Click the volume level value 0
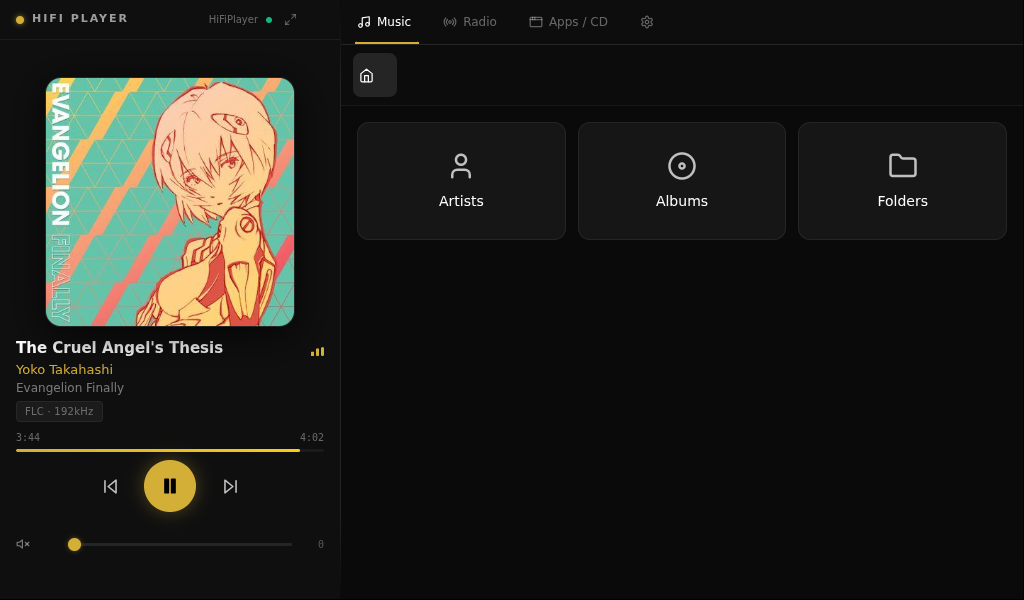 click(x=321, y=545)
